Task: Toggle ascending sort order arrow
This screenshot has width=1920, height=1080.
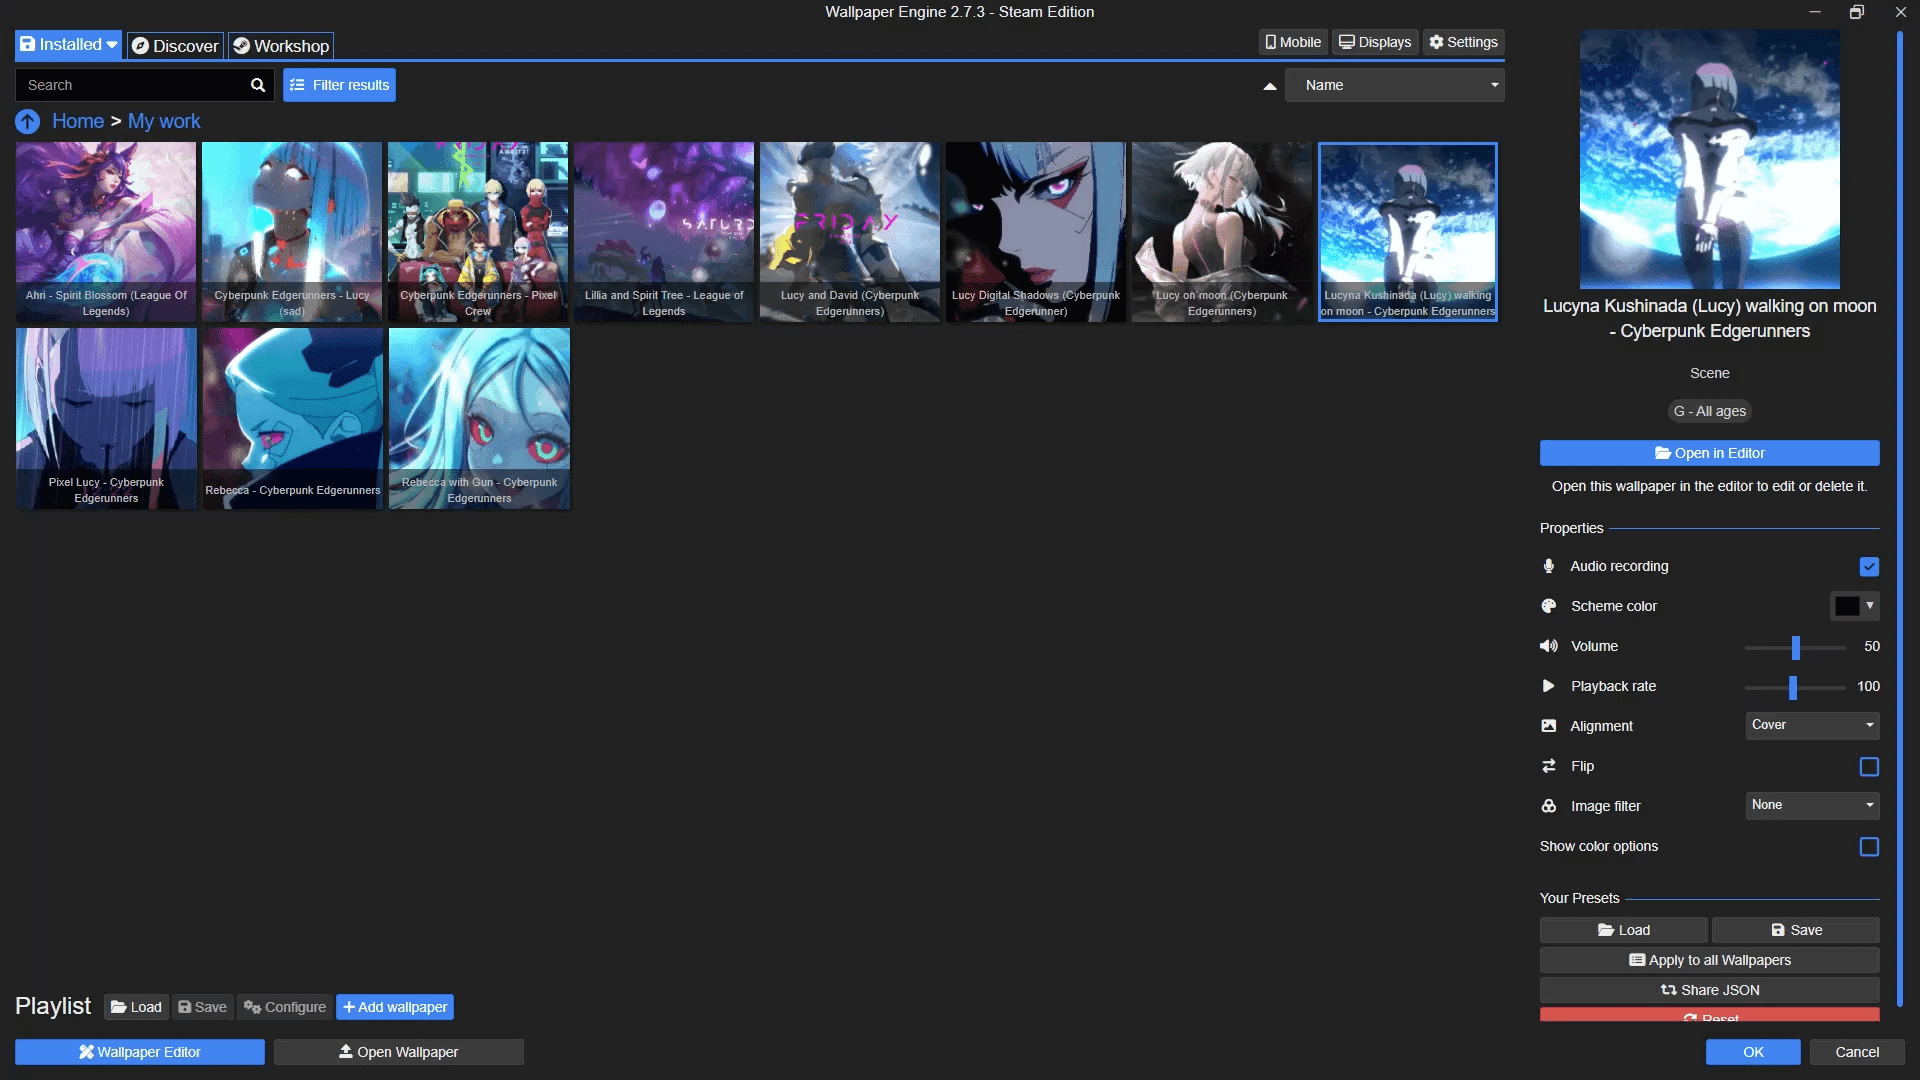Action: tap(1269, 86)
